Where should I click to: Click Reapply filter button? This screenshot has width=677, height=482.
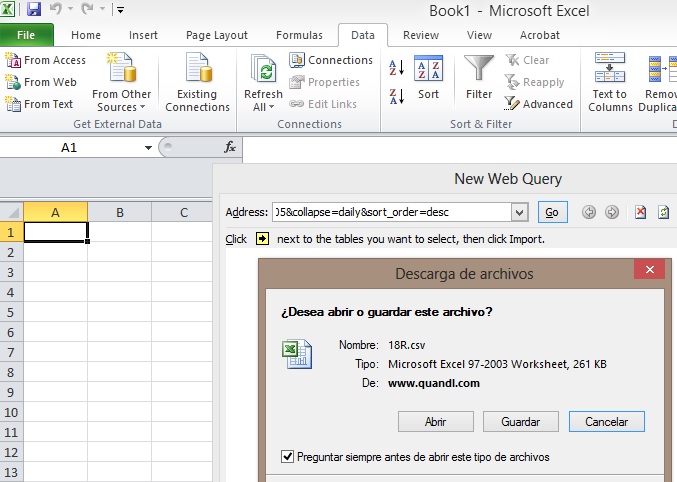534,82
